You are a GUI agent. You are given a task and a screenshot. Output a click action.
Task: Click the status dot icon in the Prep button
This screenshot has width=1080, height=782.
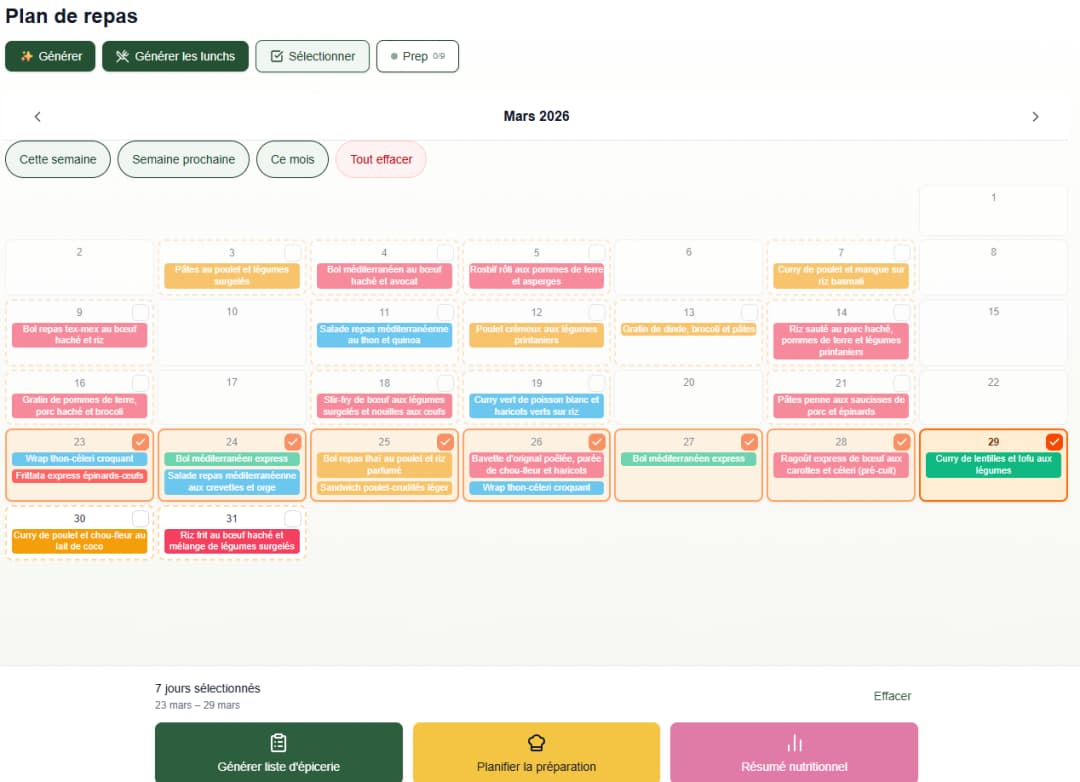tap(395, 56)
